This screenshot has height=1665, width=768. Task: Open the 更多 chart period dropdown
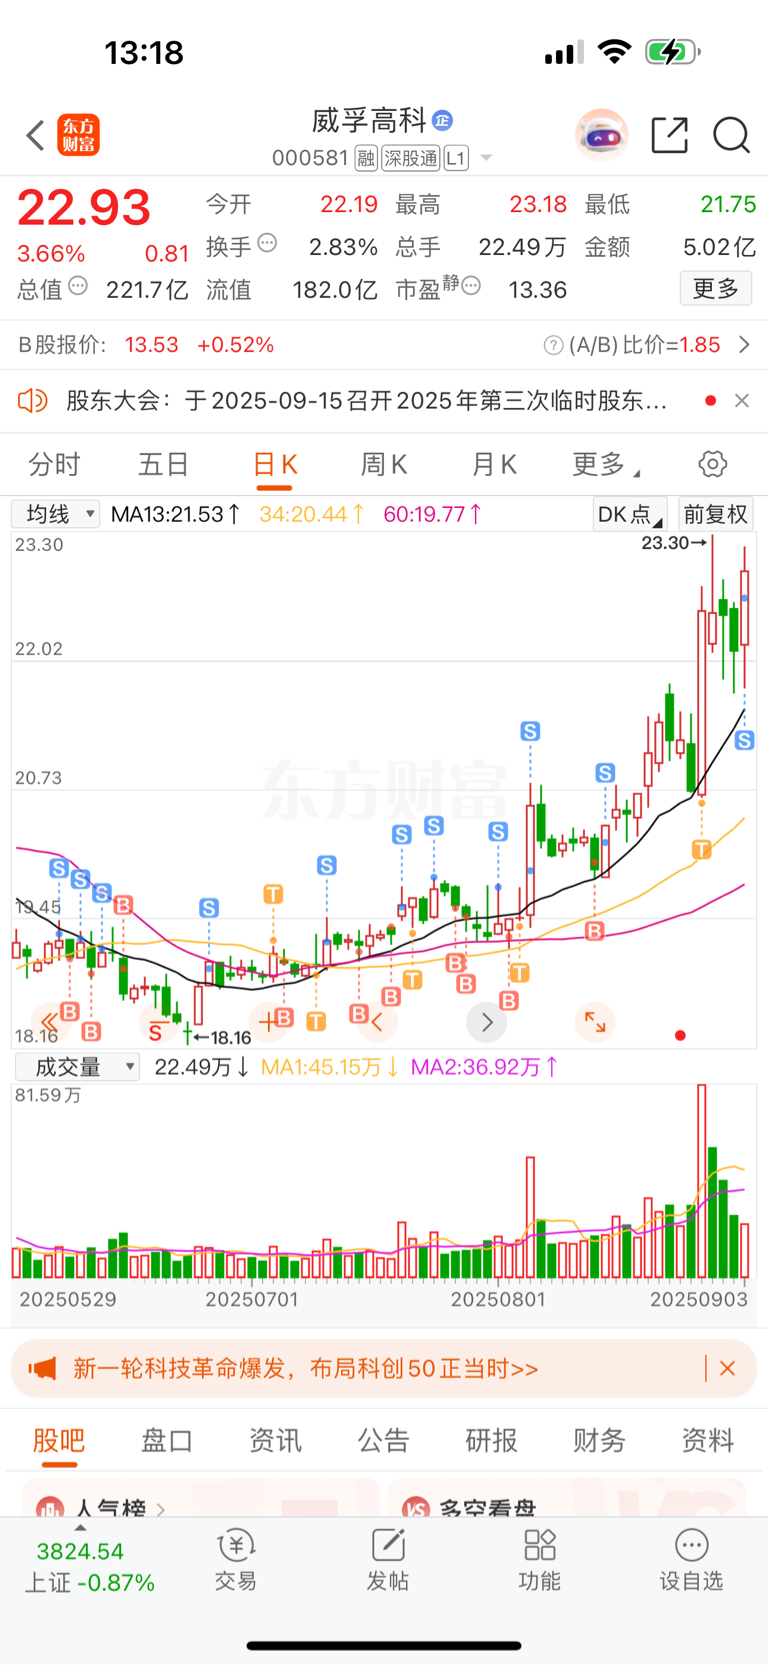(x=606, y=464)
